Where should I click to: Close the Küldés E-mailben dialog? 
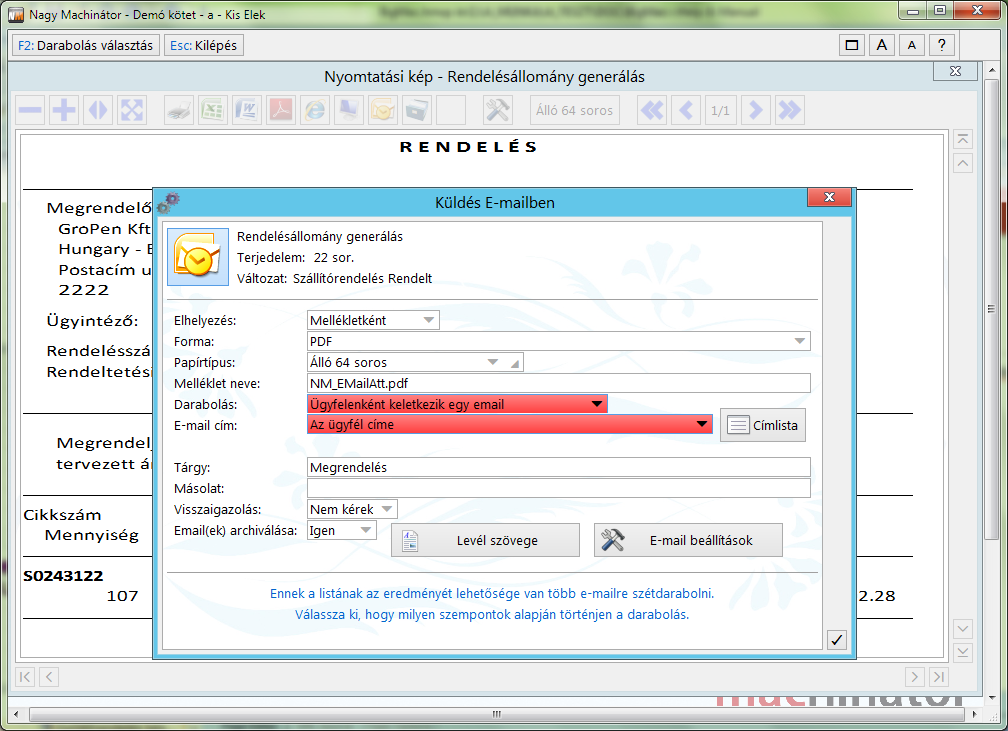(829, 197)
